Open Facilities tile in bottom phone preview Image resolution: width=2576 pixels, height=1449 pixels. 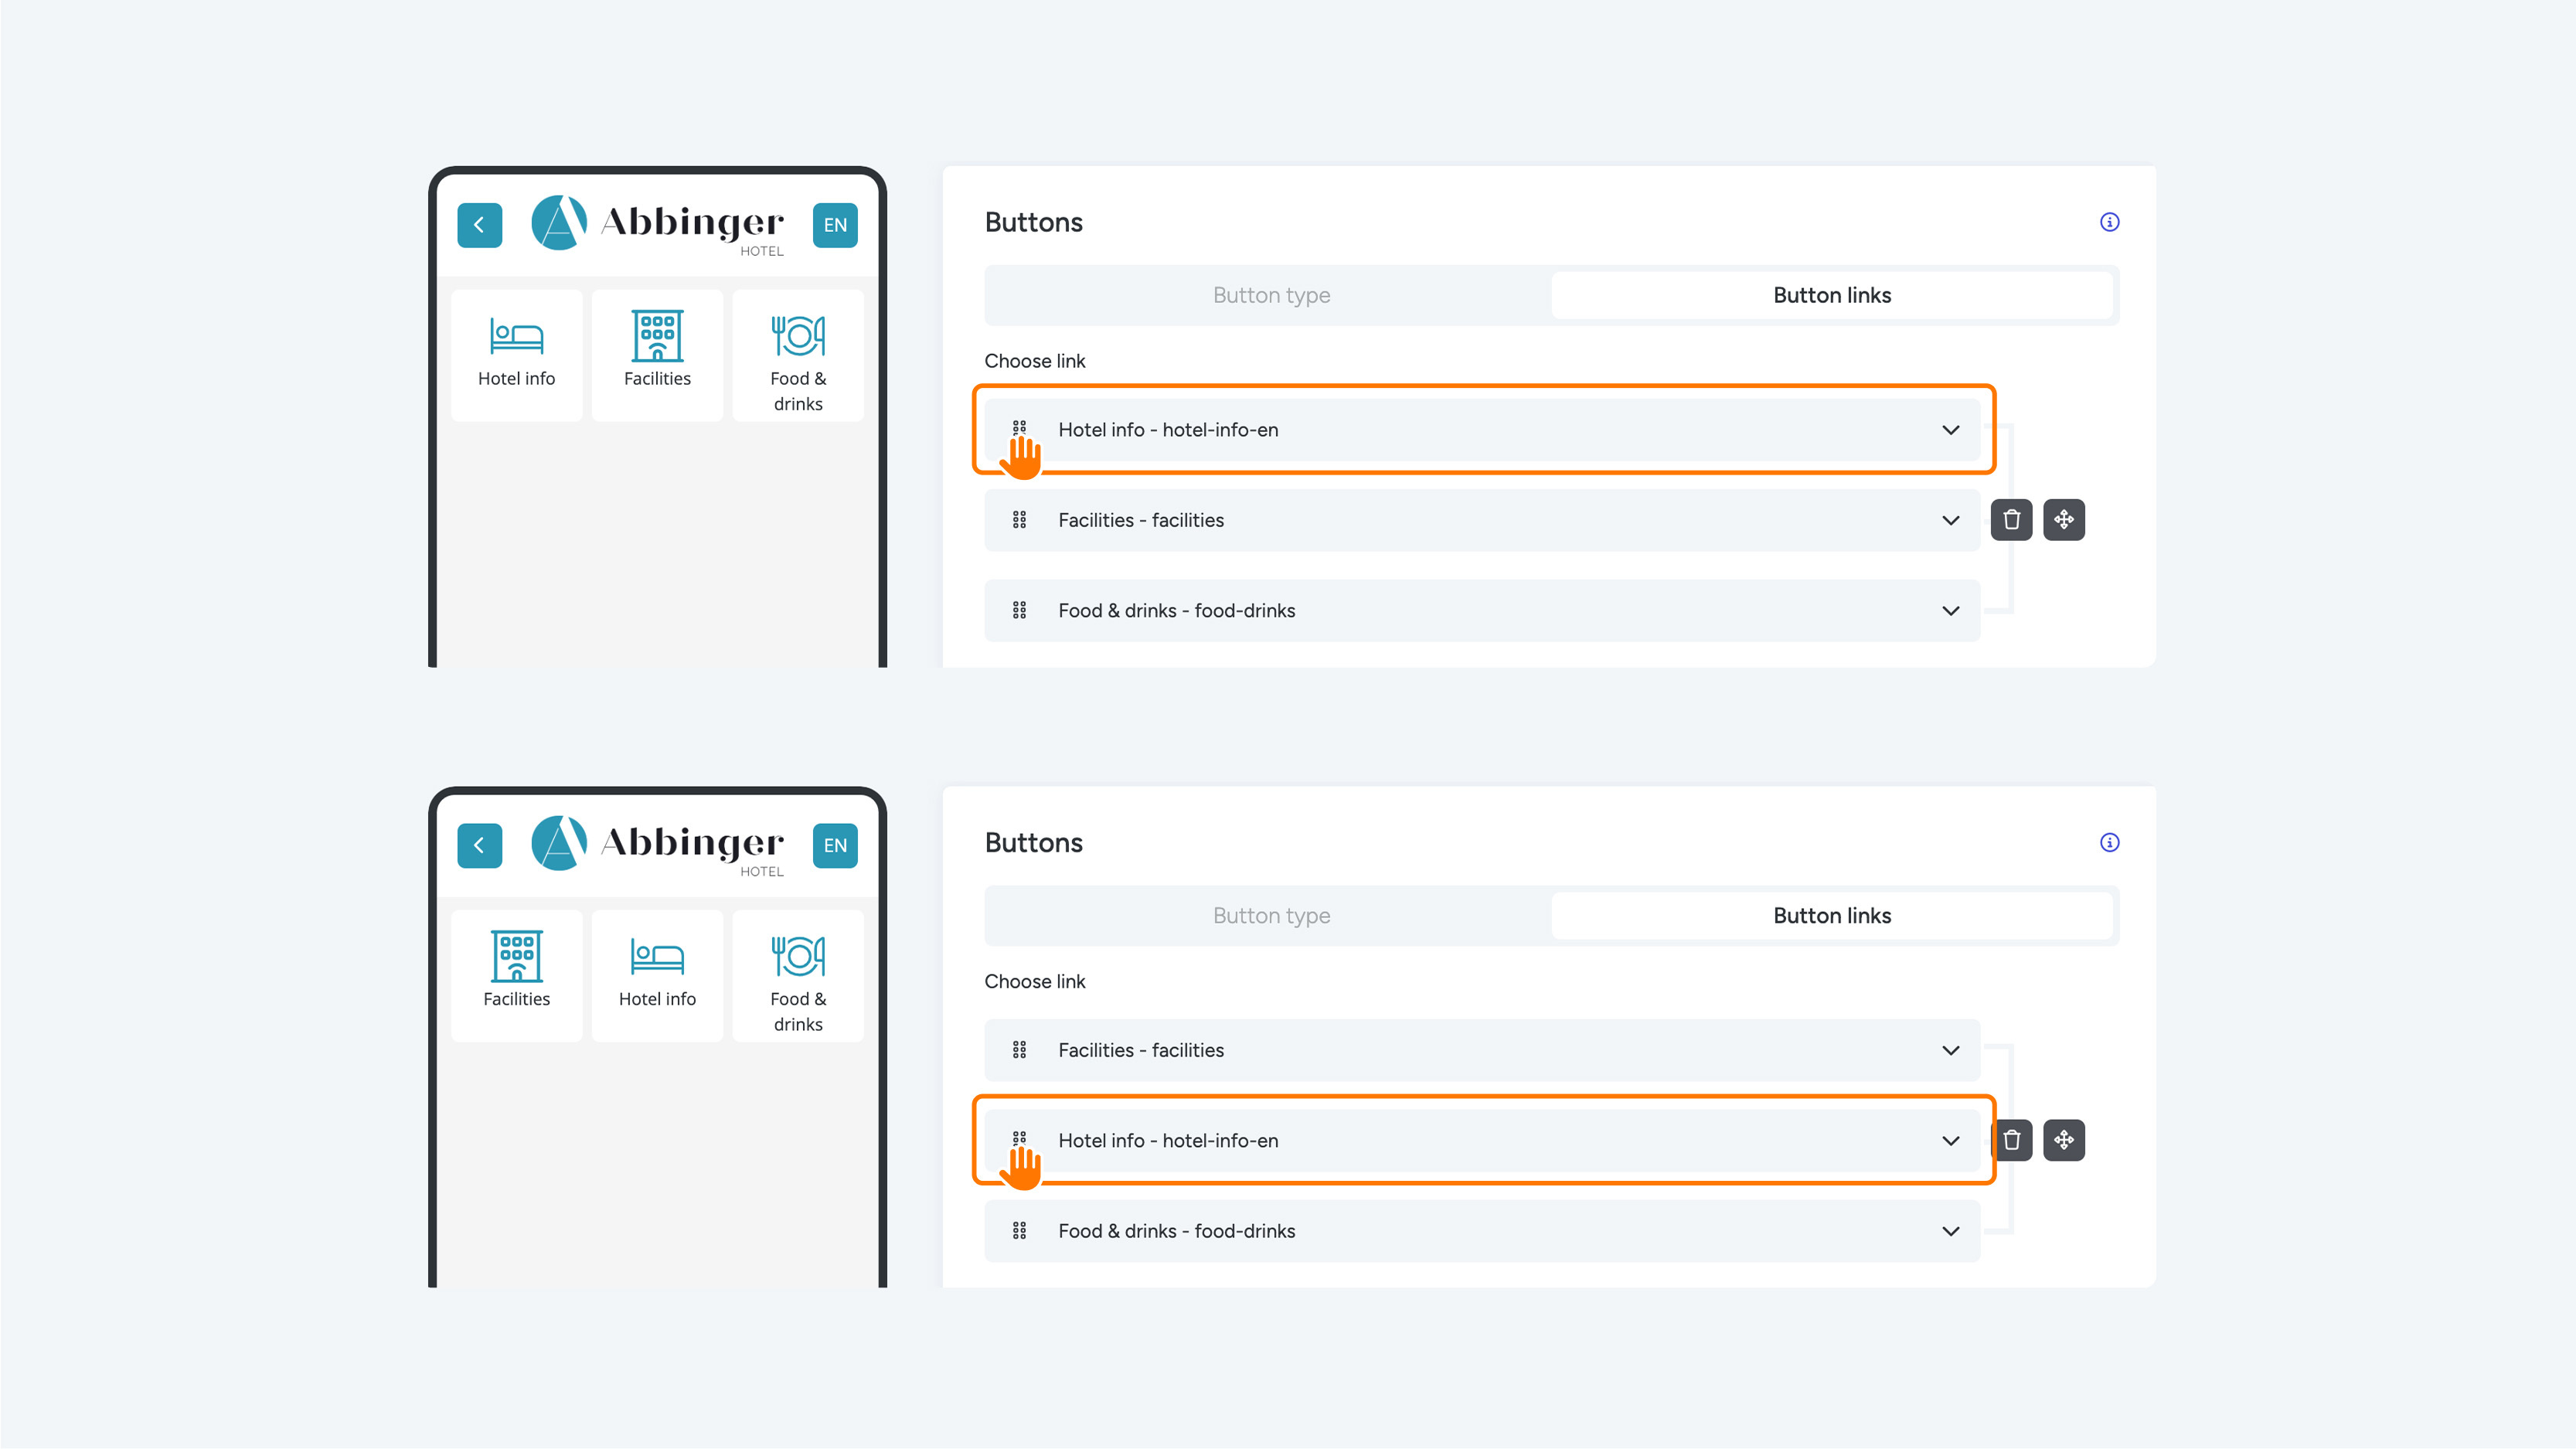click(516, 976)
